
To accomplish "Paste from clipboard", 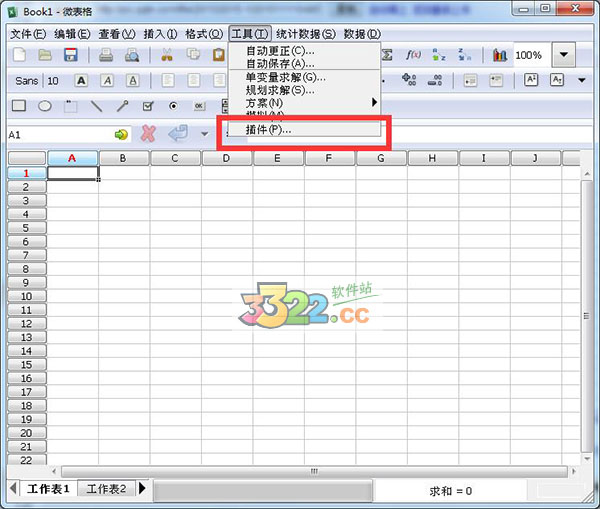I will (219, 55).
